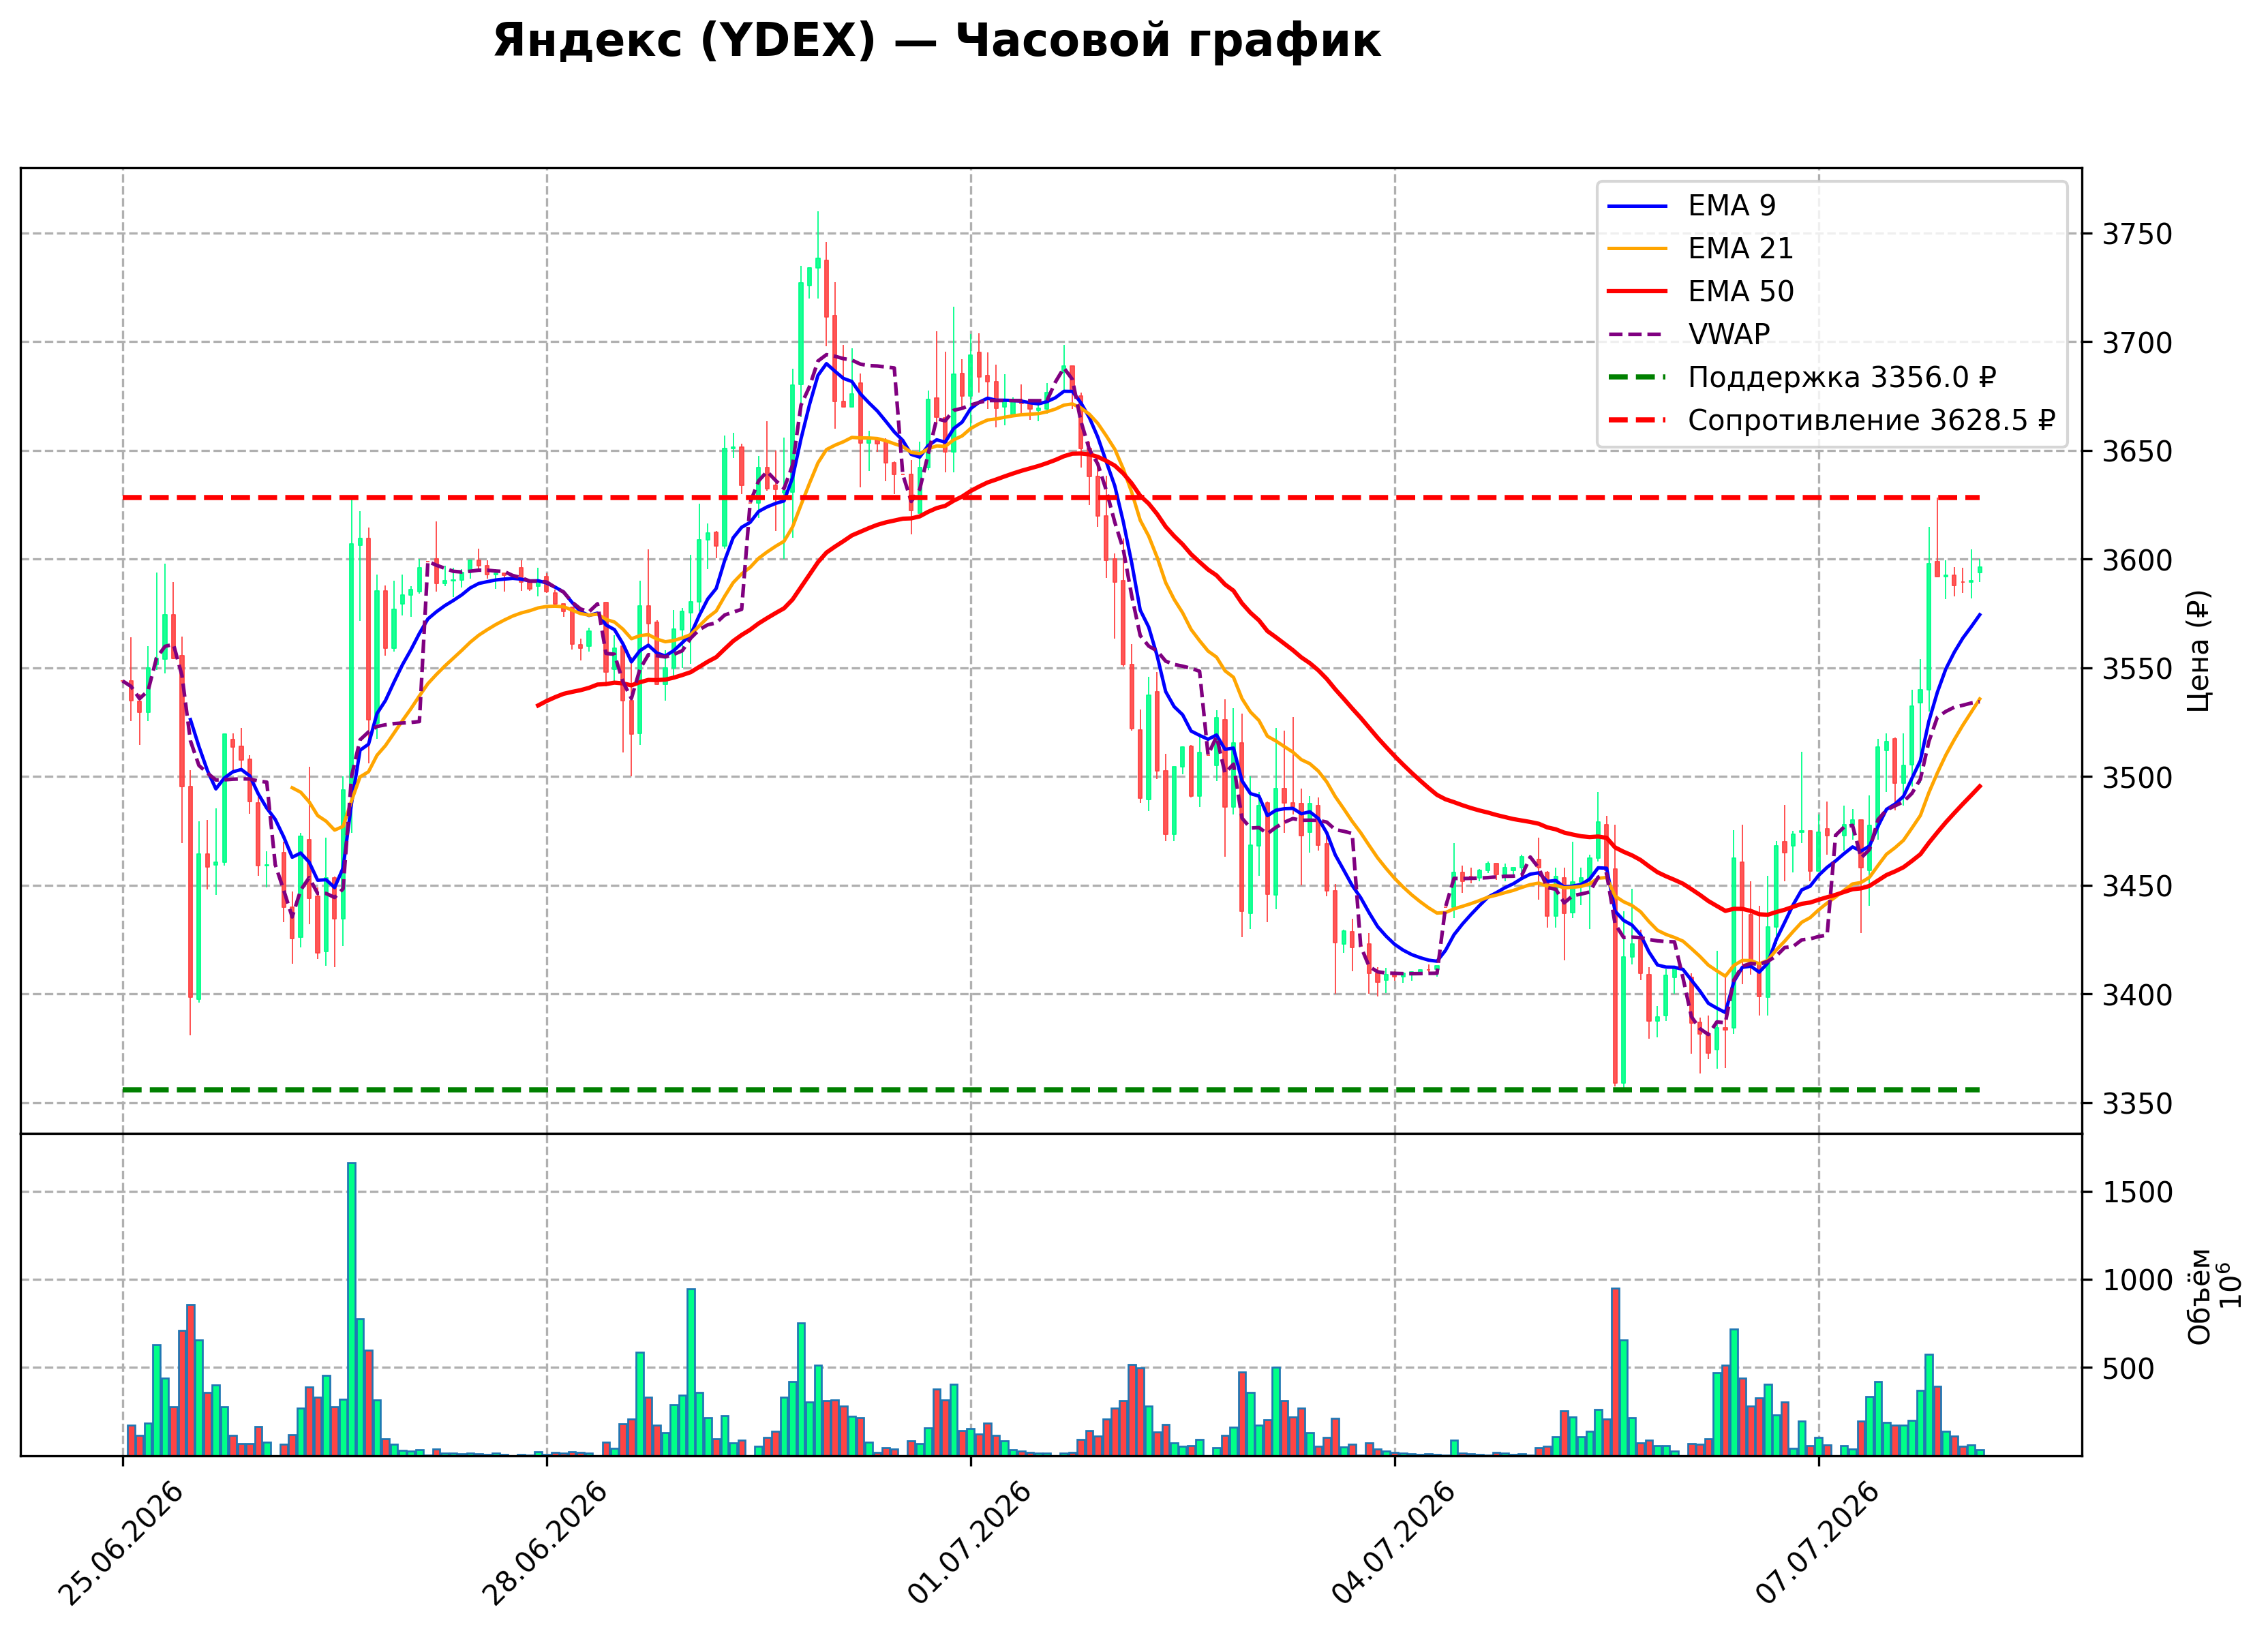This screenshot has height=1631, width=2268.
Task: Click the 1500 volume axis label
Action: pyautogui.click(x=2137, y=1193)
